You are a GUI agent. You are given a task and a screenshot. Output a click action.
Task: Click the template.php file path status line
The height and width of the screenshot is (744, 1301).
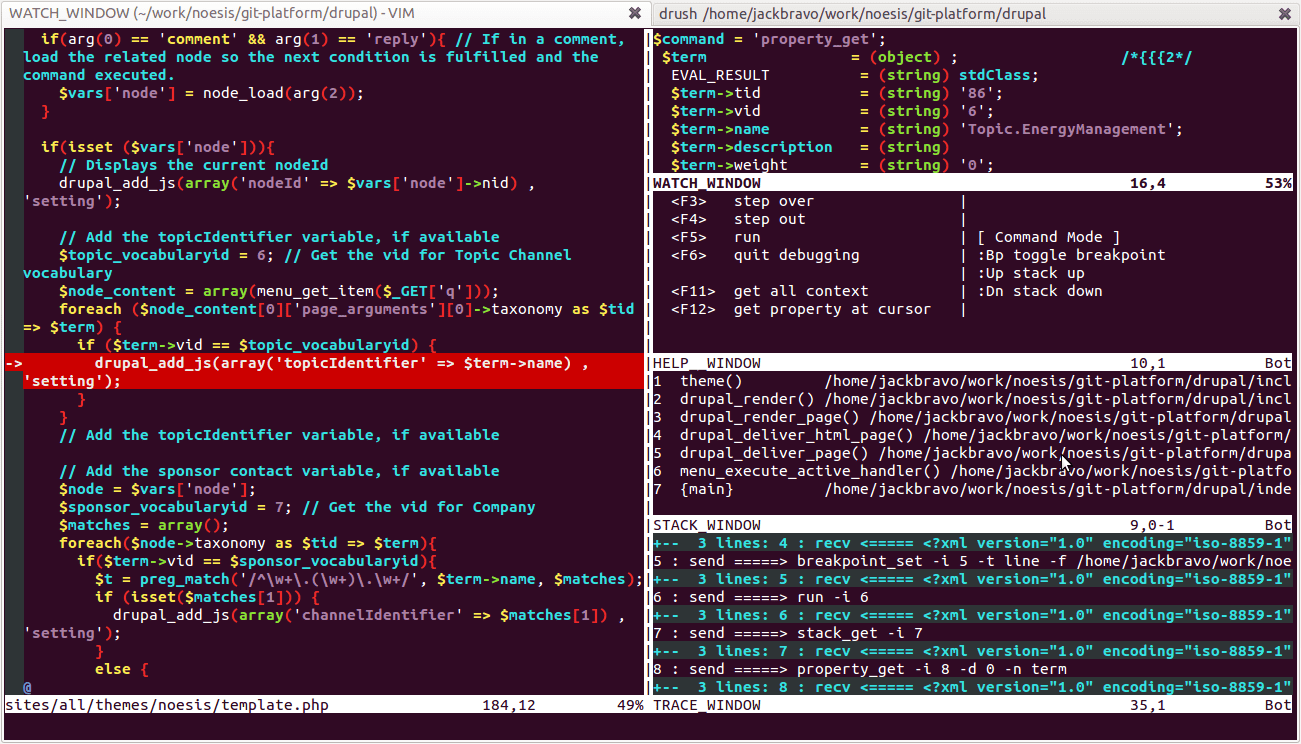(324, 705)
